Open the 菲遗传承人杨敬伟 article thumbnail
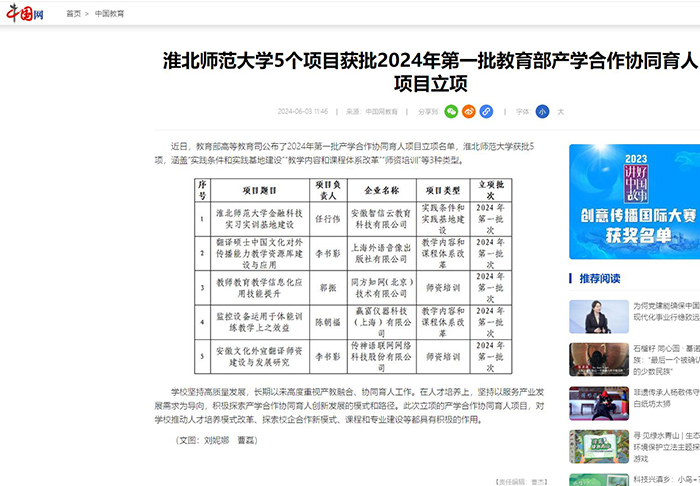This screenshot has height=486, width=700. pyautogui.click(x=598, y=402)
